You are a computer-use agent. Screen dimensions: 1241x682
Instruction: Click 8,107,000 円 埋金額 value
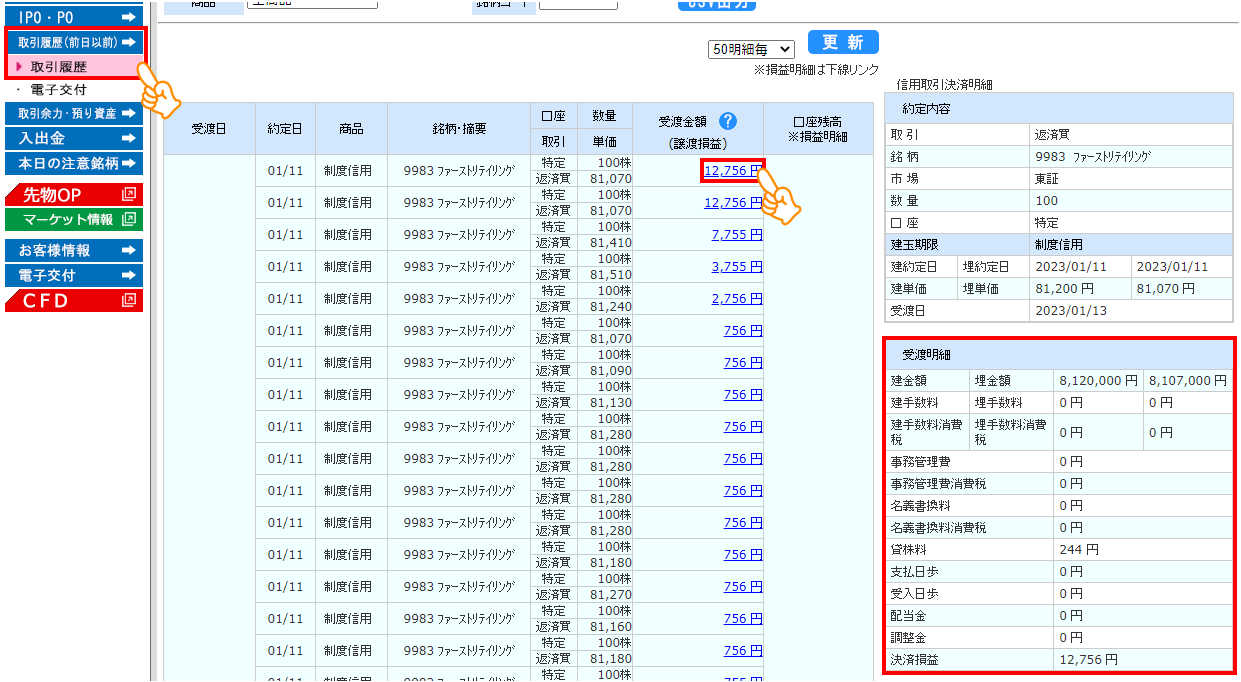coord(1188,380)
